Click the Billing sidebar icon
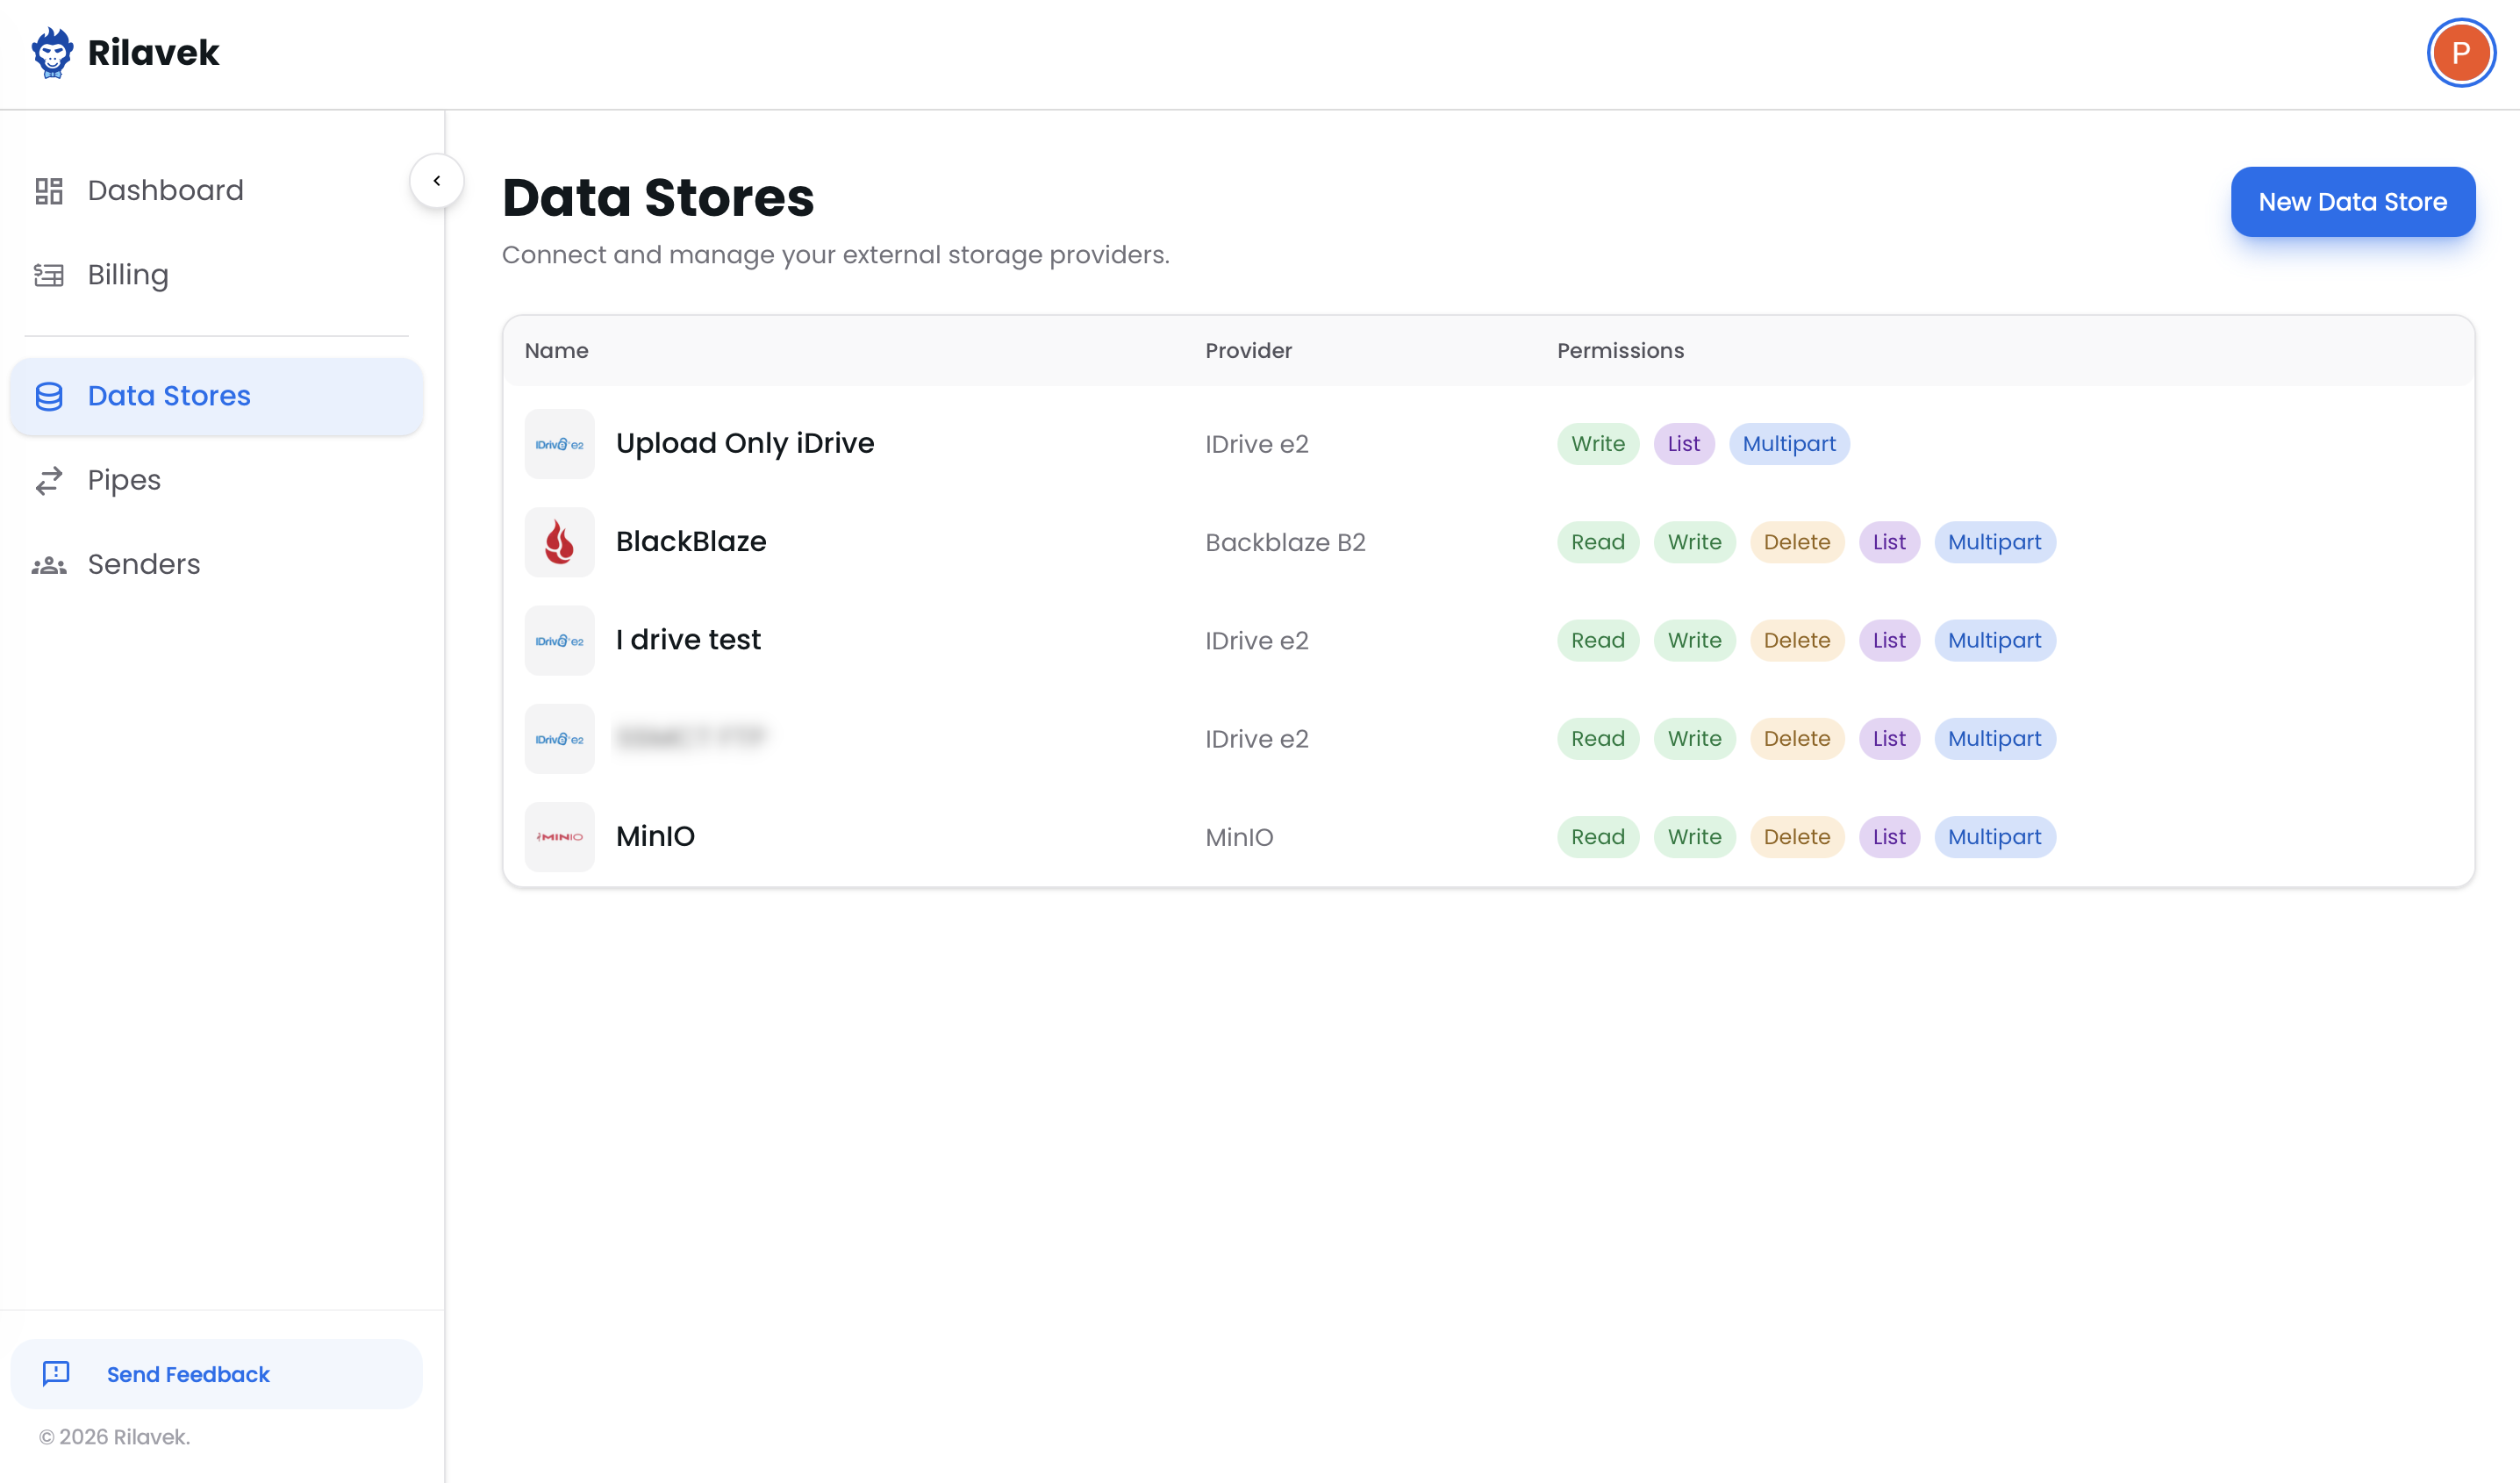 [49, 275]
